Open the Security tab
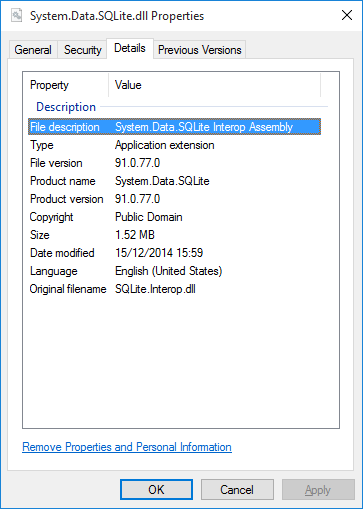This screenshot has width=363, height=509. [x=82, y=50]
